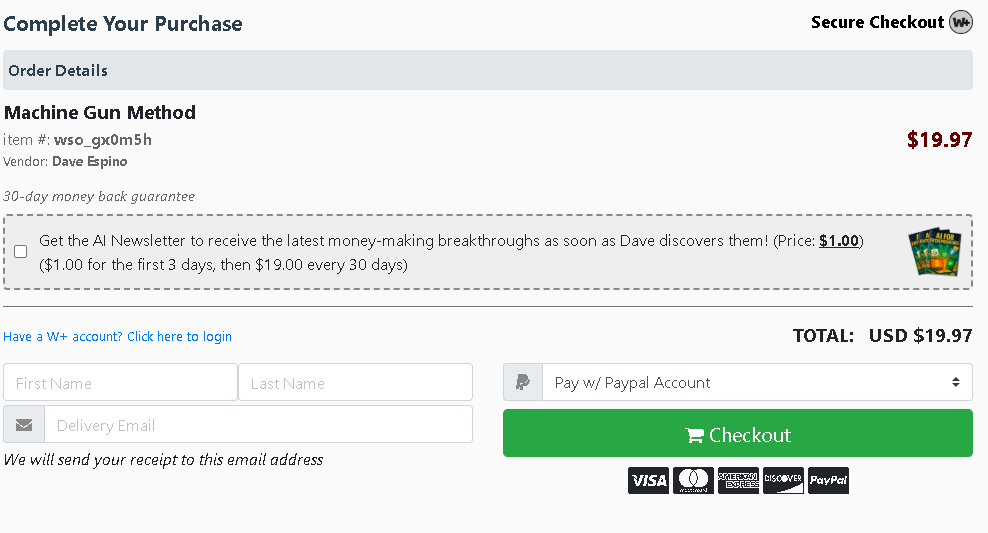Screen dimensions: 988x533
Task: Click the AI Newsletter product thumbnail
Action: (934, 252)
